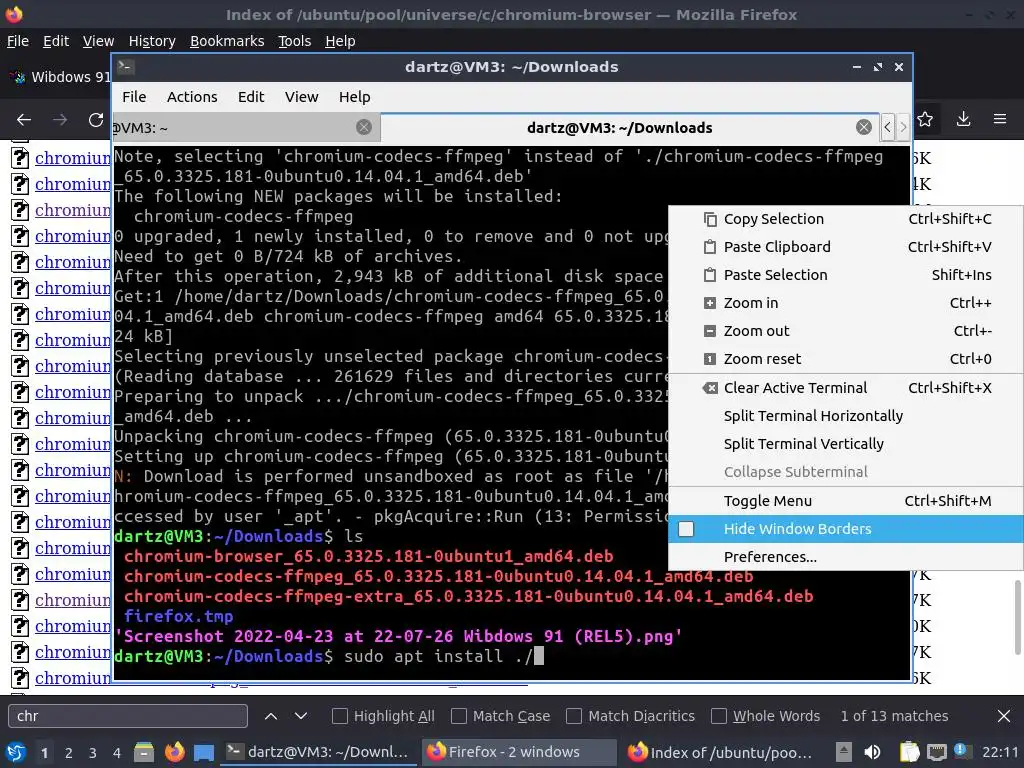Click the first chromium link in Firefox listing
This screenshot has width=1024, height=768.
pyautogui.click(x=72, y=158)
